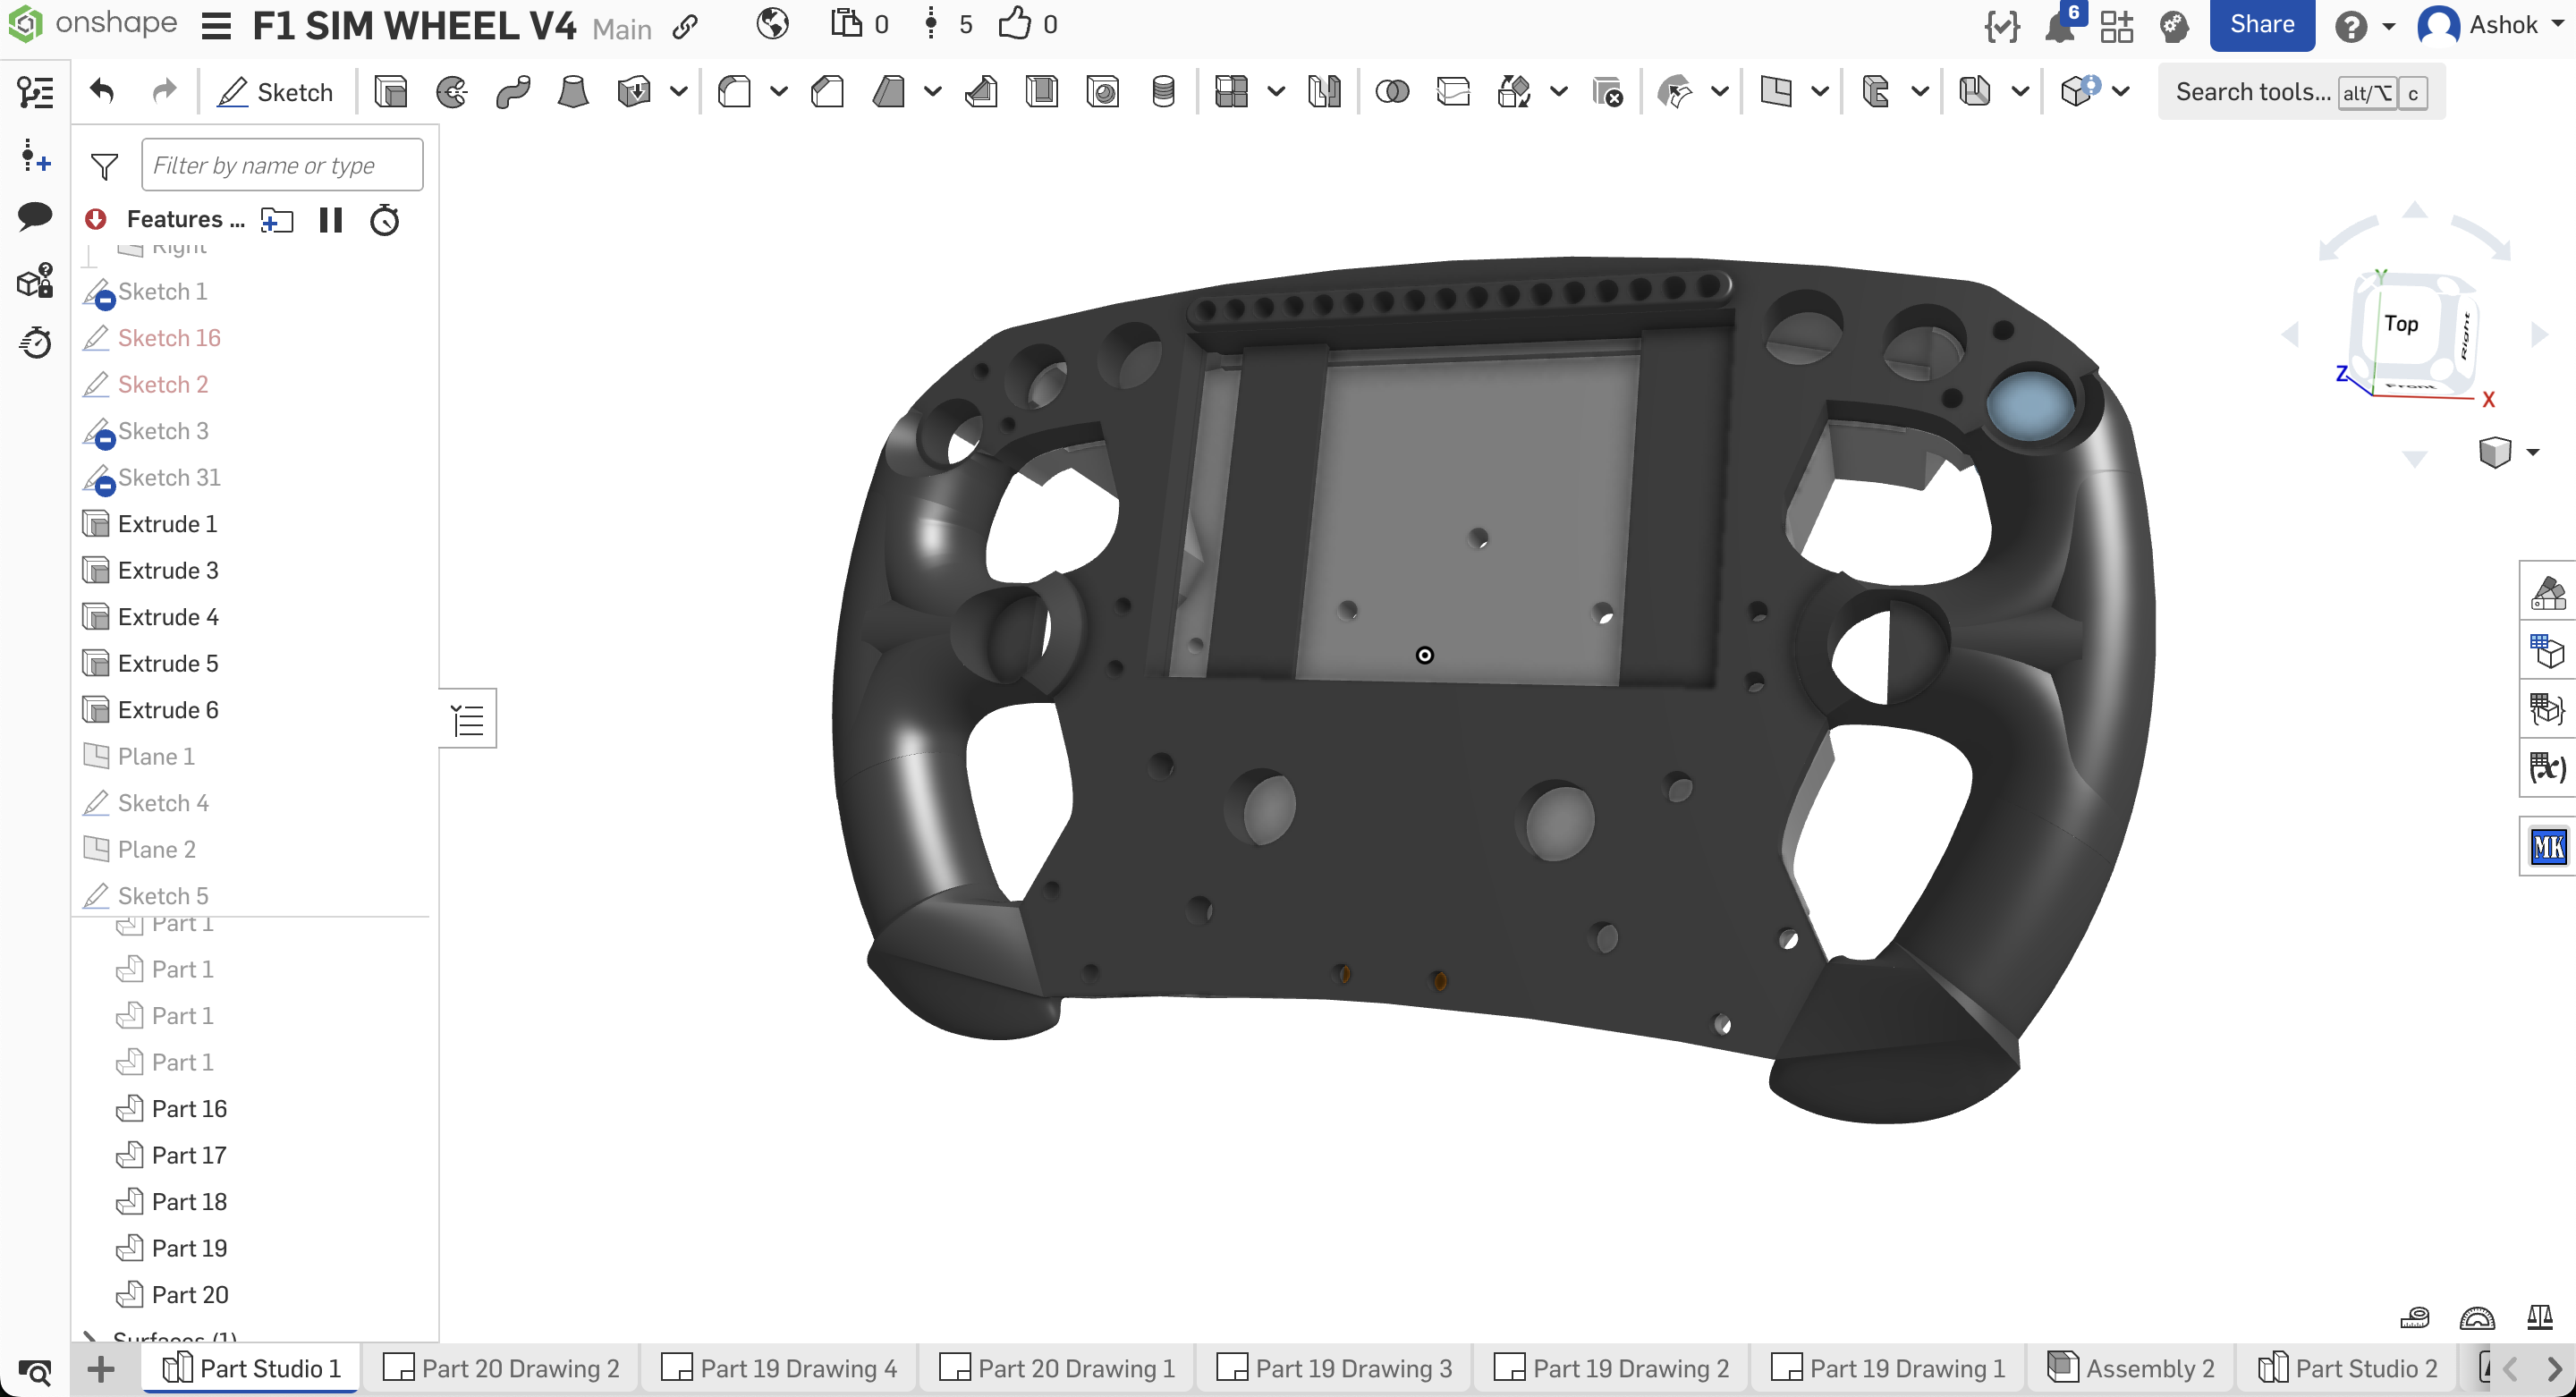Open the Ashok user account dropdown
The height and width of the screenshot is (1397, 2576).
(x=2490, y=25)
